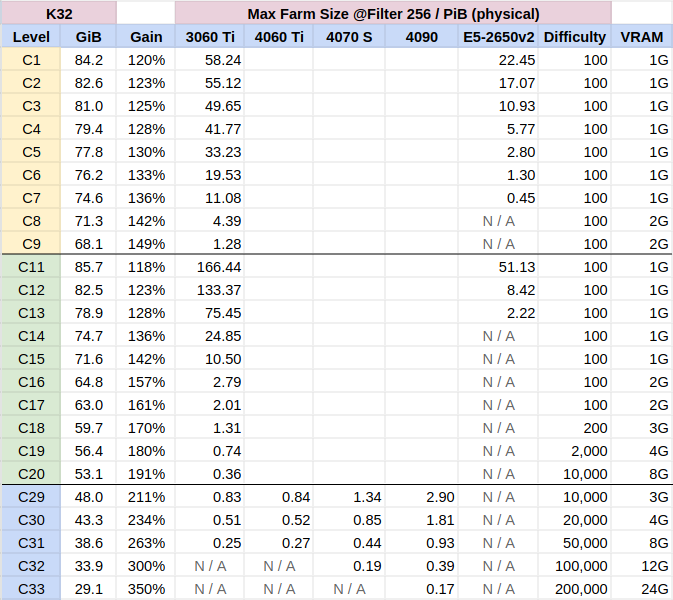Click the C17 level cell
The image size is (673, 600).
coord(31,405)
